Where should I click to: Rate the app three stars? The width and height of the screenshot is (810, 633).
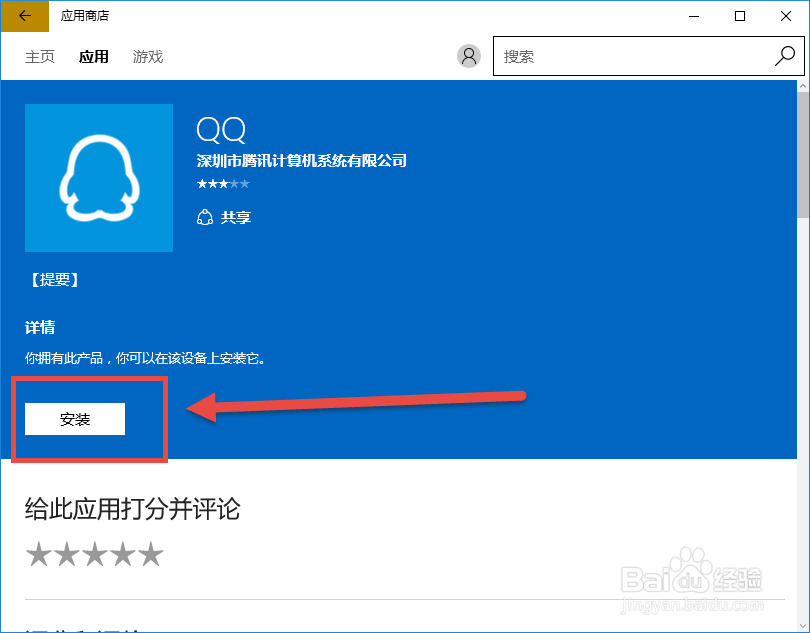pyautogui.click(x=95, y=554)
